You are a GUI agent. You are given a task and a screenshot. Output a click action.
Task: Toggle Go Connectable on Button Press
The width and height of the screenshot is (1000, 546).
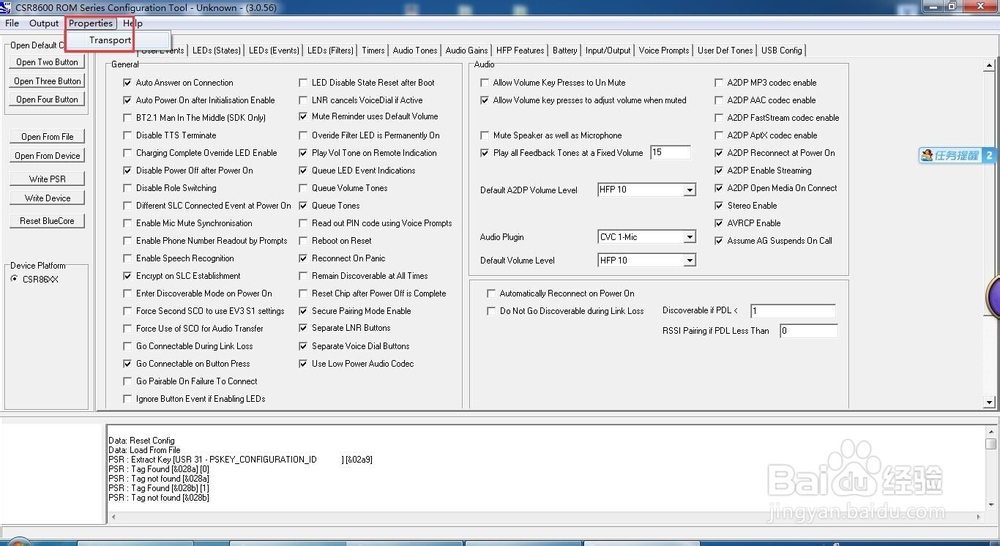click(127, 364)
